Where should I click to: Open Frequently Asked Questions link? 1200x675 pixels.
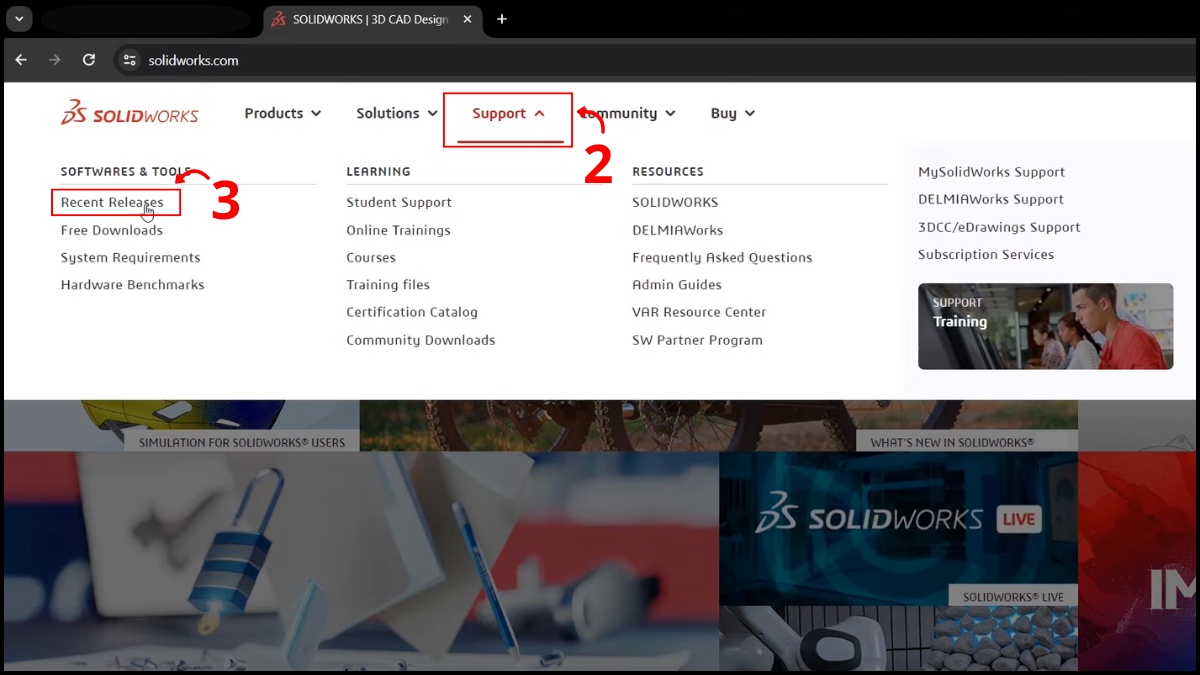[722, 257]
